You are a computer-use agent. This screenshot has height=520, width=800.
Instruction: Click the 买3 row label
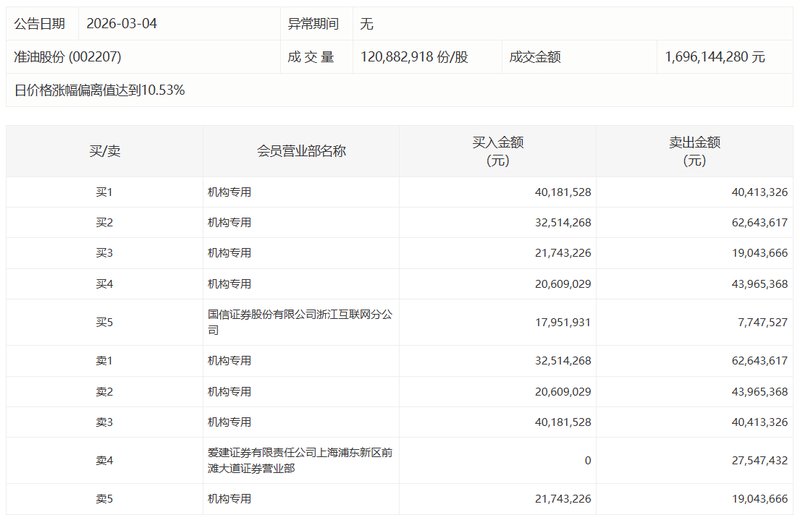[x=105, y=253]
